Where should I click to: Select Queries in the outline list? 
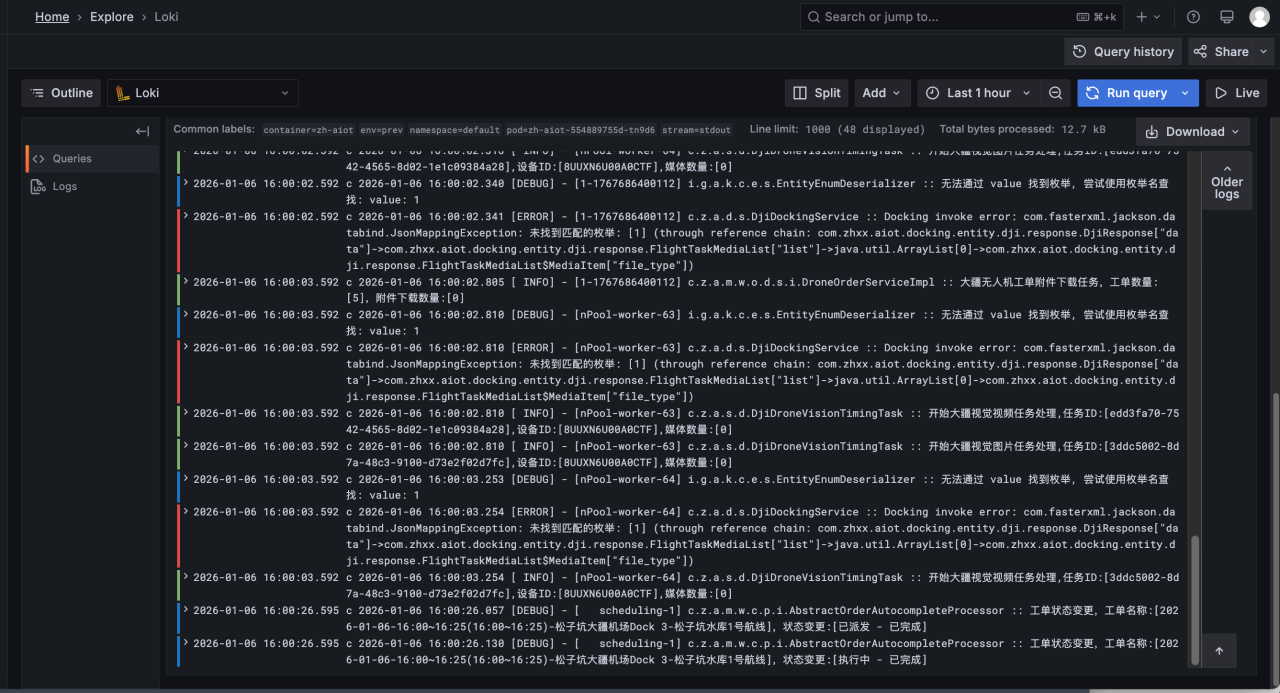pos(72,159)
